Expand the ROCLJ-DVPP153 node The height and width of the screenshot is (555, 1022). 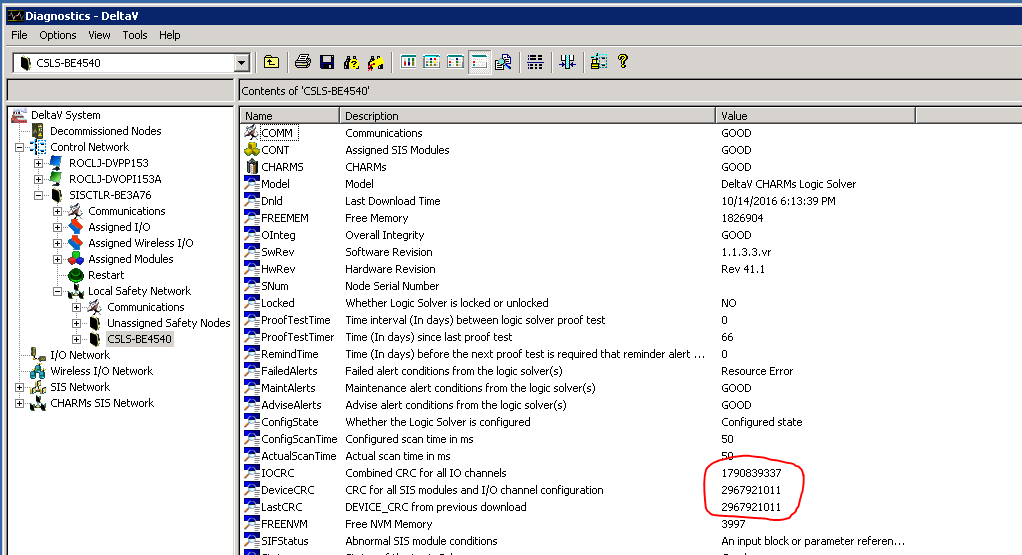point(38,164)
